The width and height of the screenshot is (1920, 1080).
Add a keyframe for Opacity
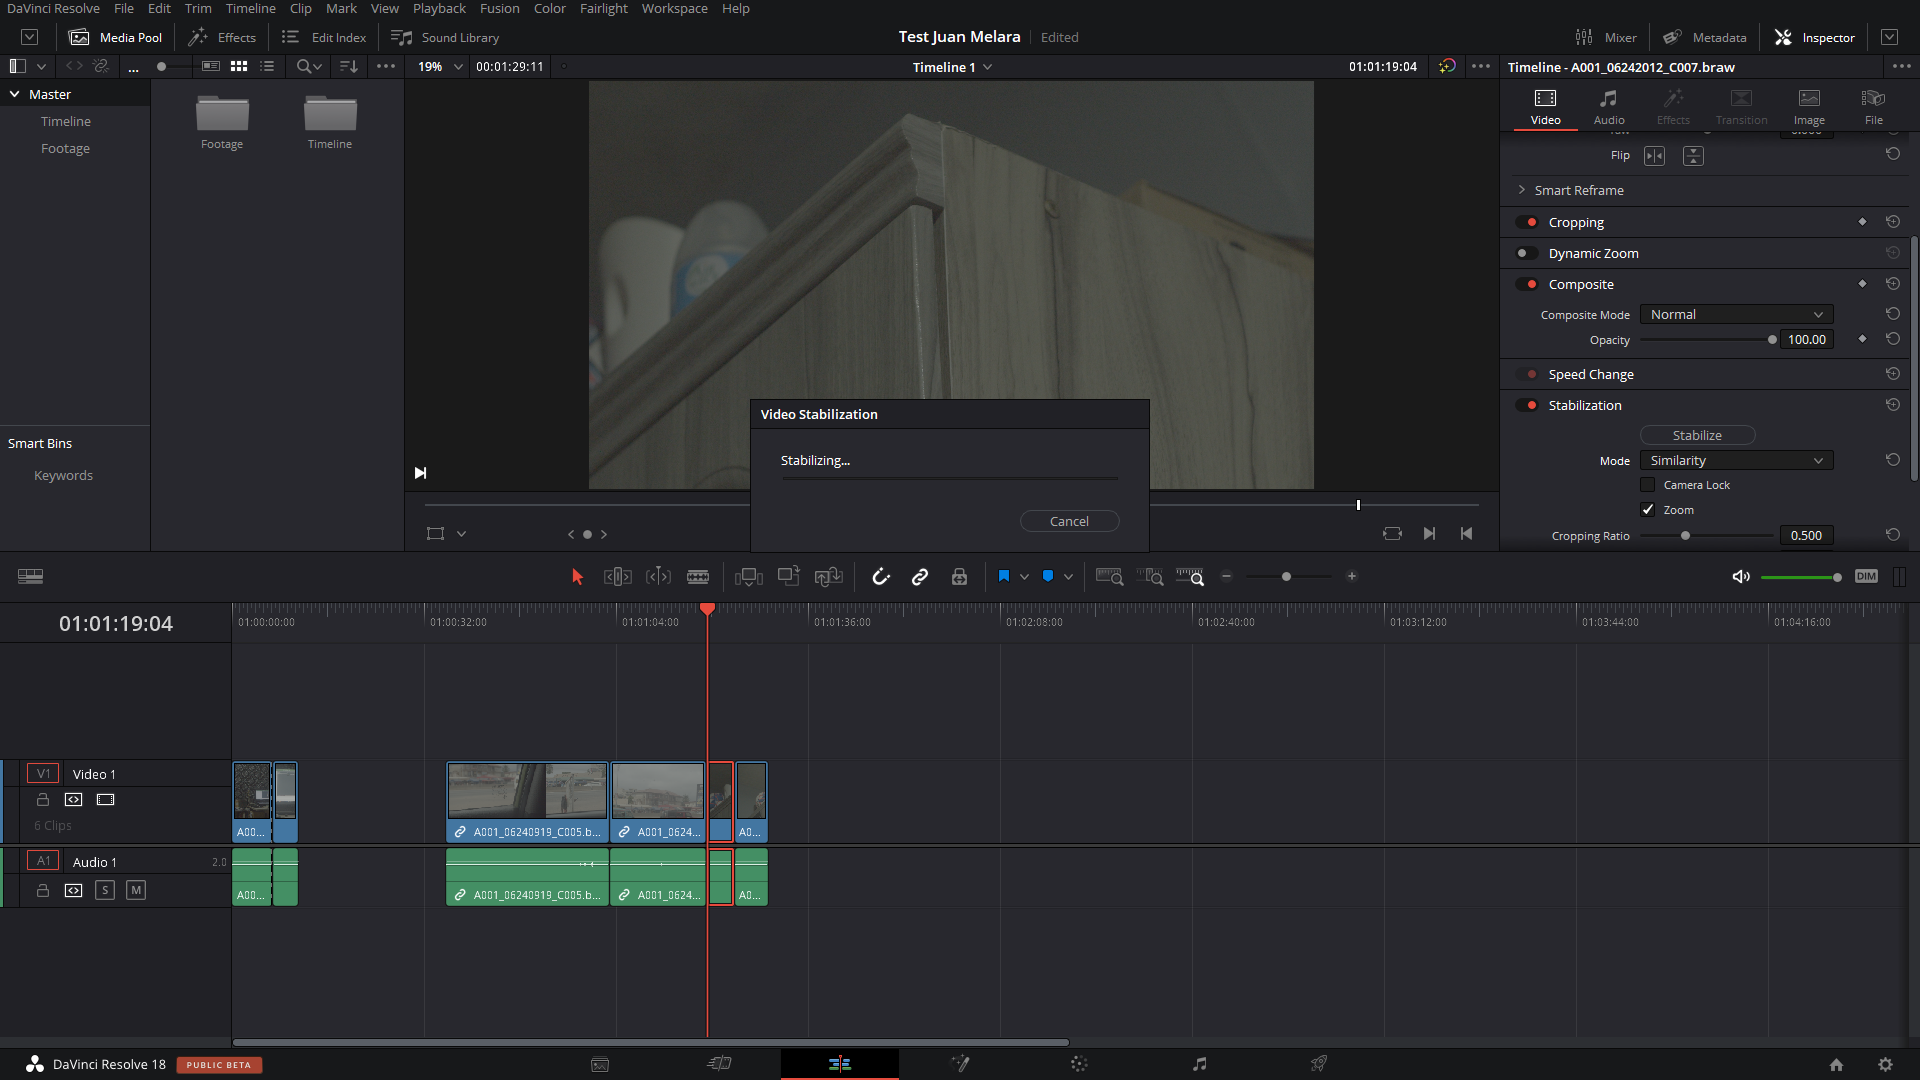pyautogui.click(x=1862, y=339)
